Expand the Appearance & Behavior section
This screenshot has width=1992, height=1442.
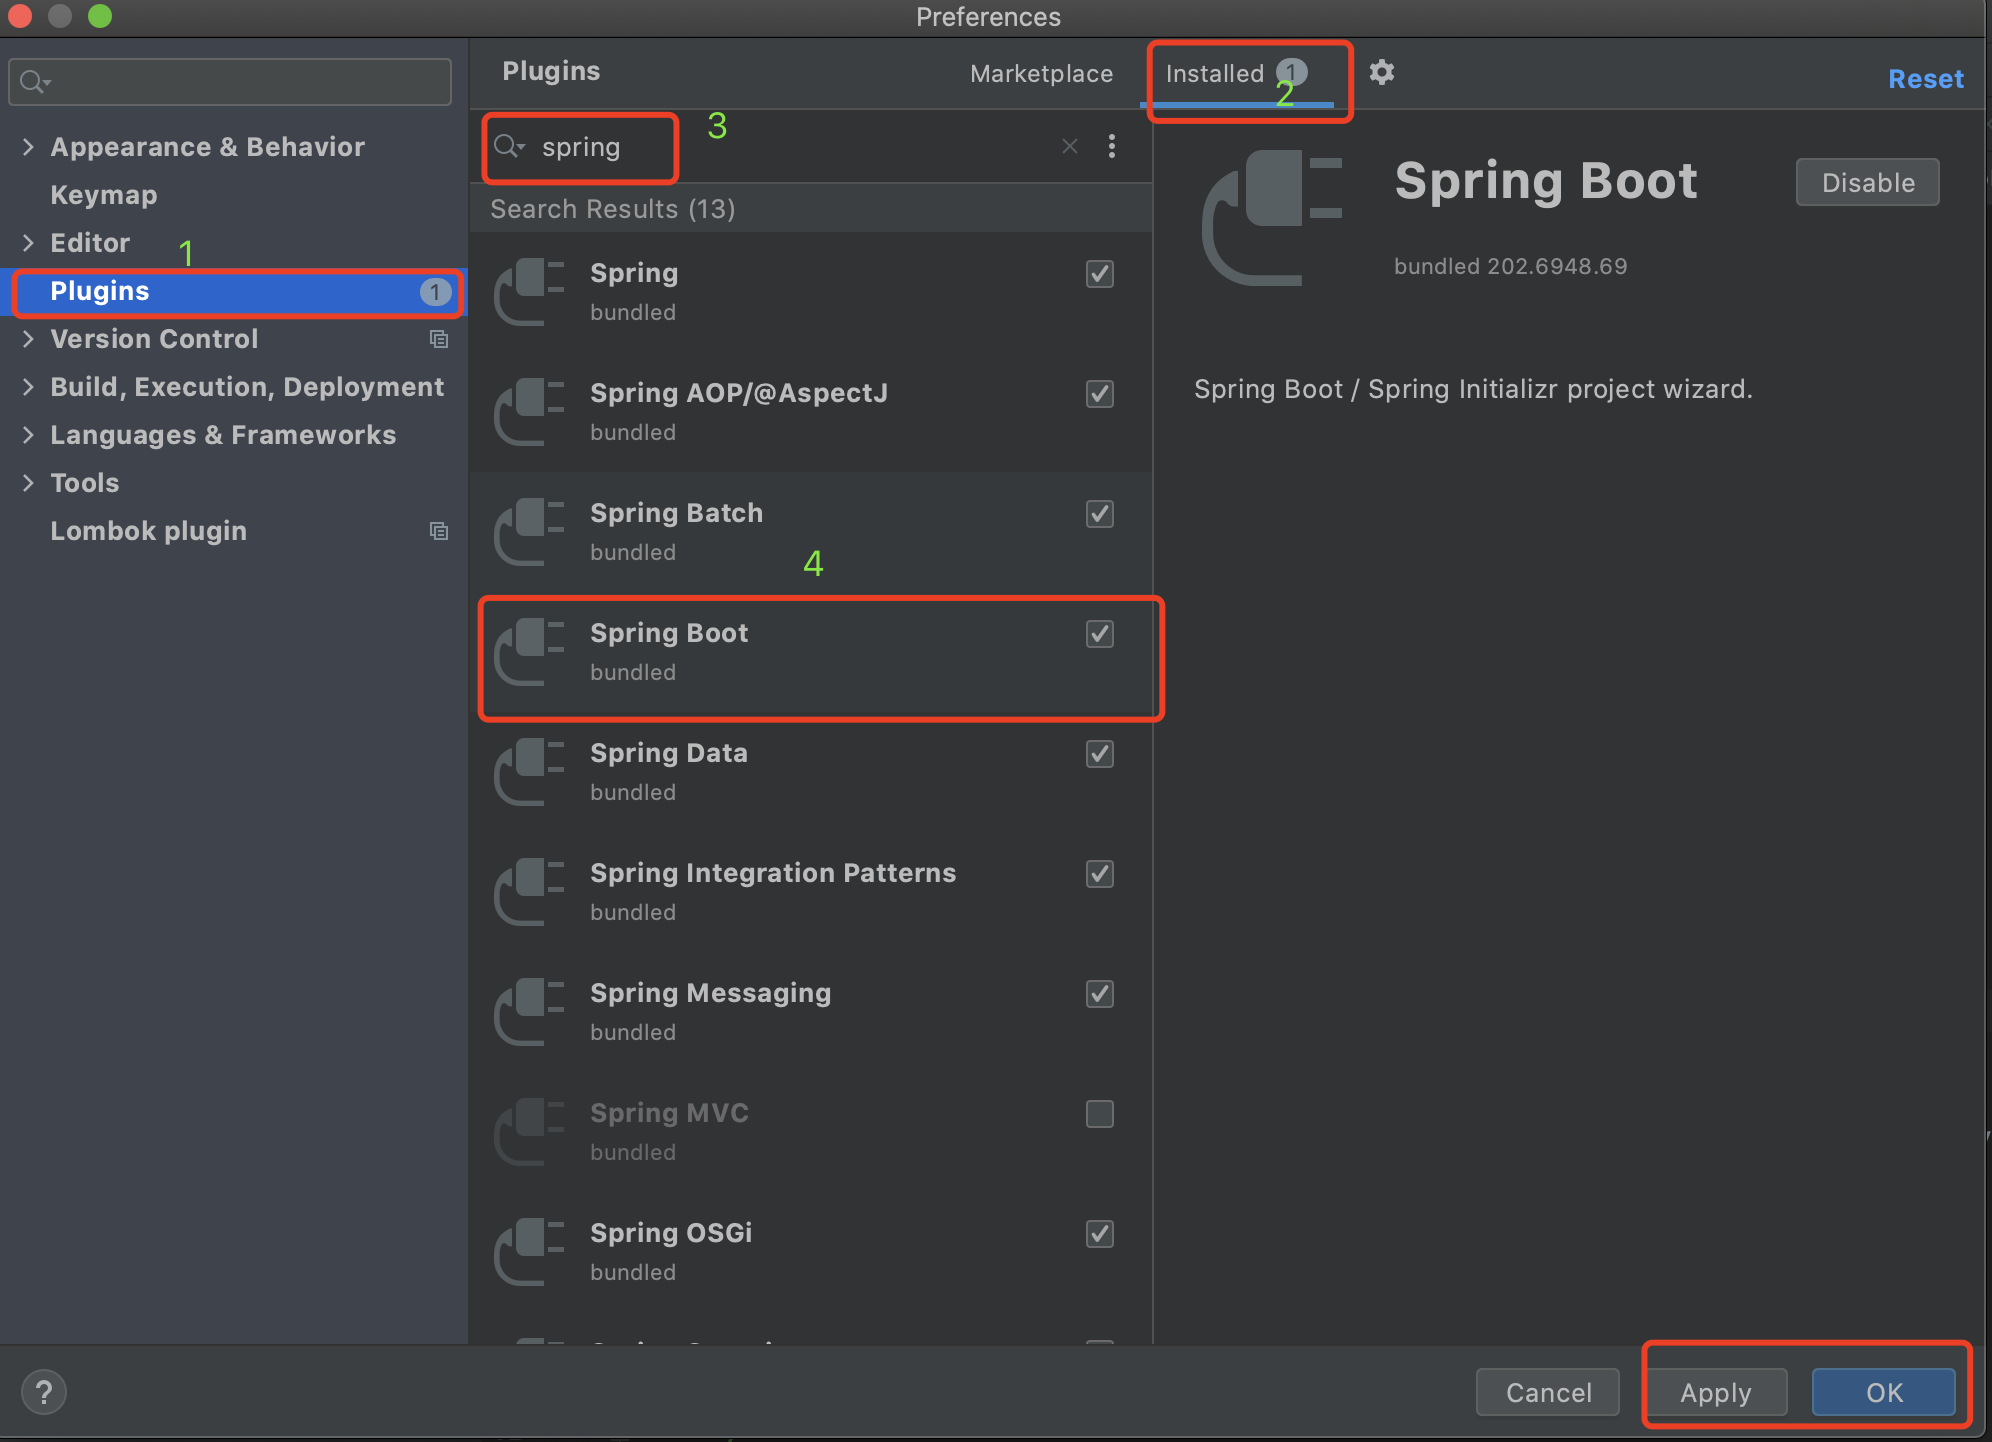[28, 146]
